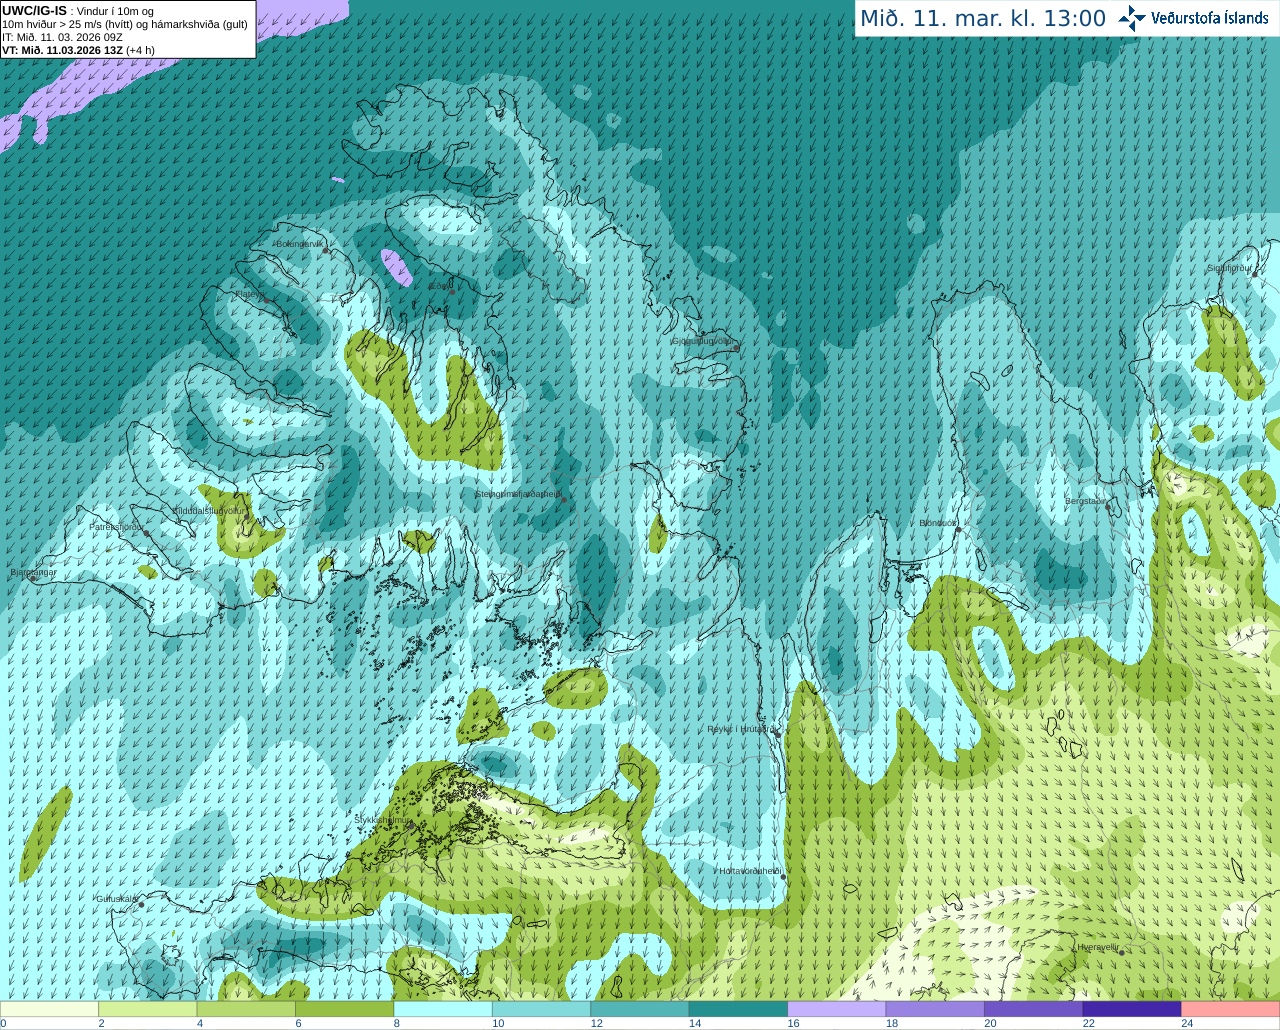Click the Blönduós station label
This screenshot has width=1280, height=1030.
point(938,523)
